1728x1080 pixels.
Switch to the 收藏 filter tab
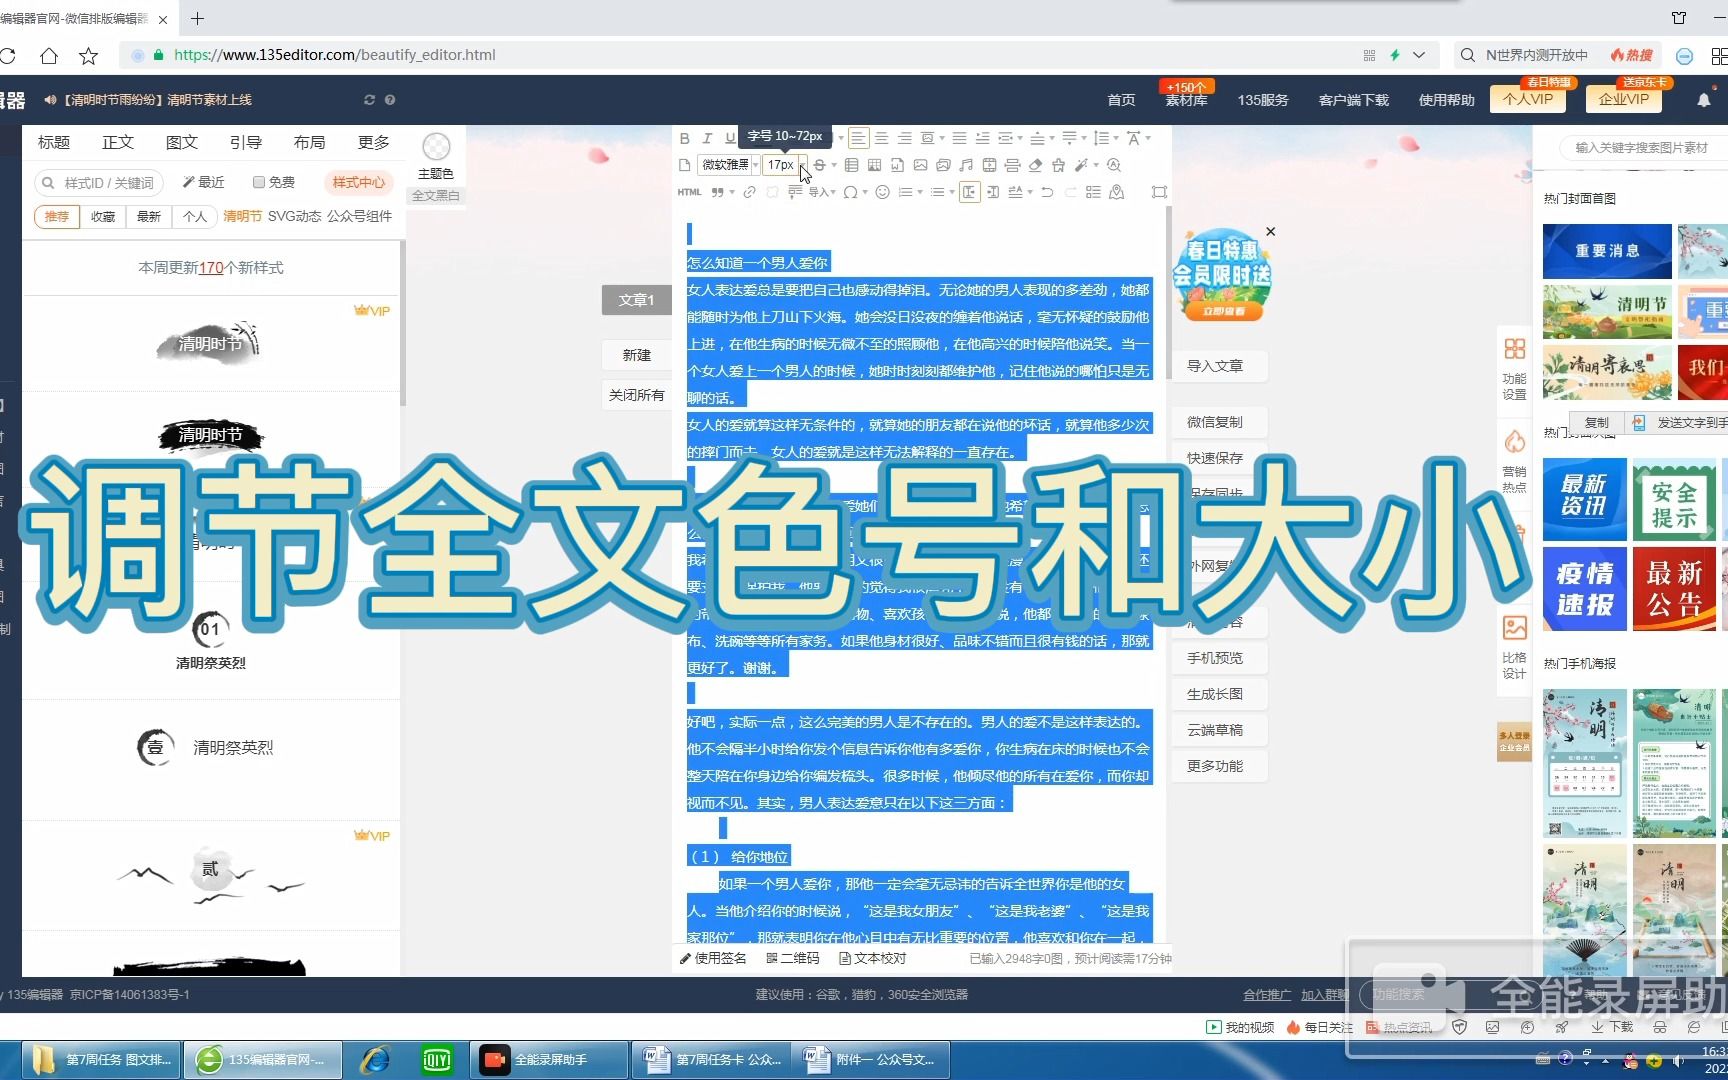(x=101, y=216)
